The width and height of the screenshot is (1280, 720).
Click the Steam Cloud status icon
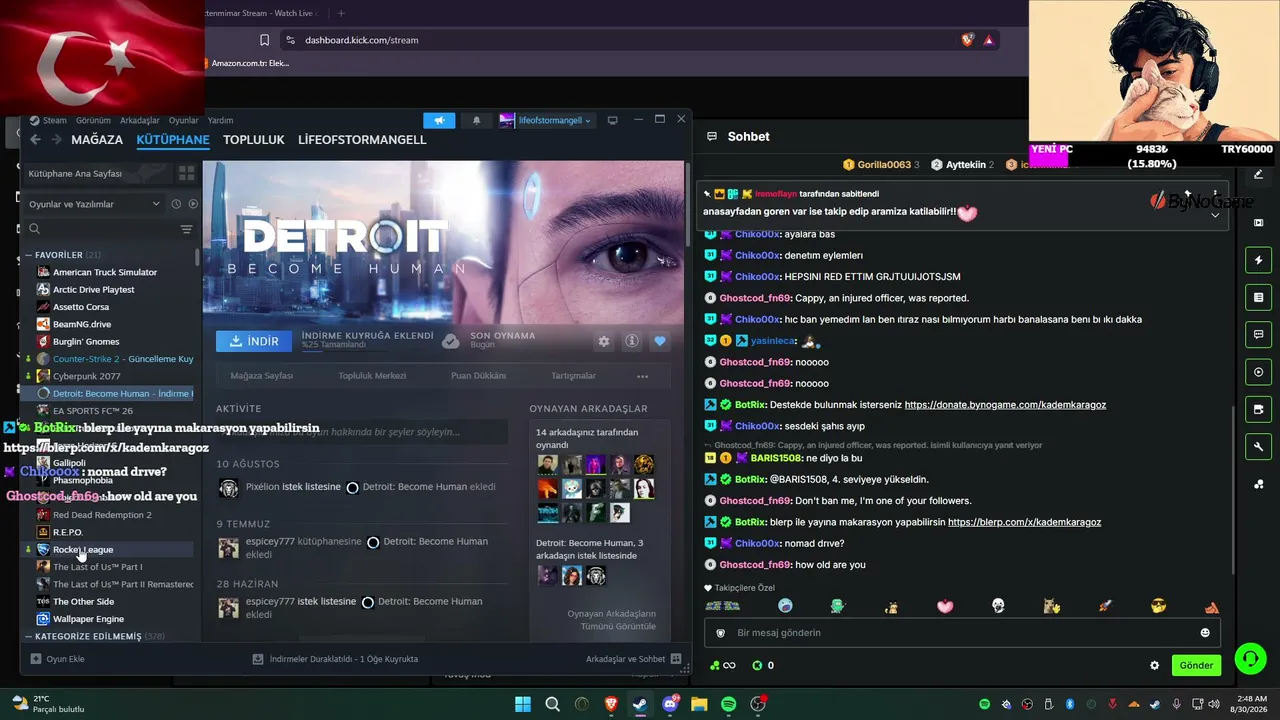451,341
